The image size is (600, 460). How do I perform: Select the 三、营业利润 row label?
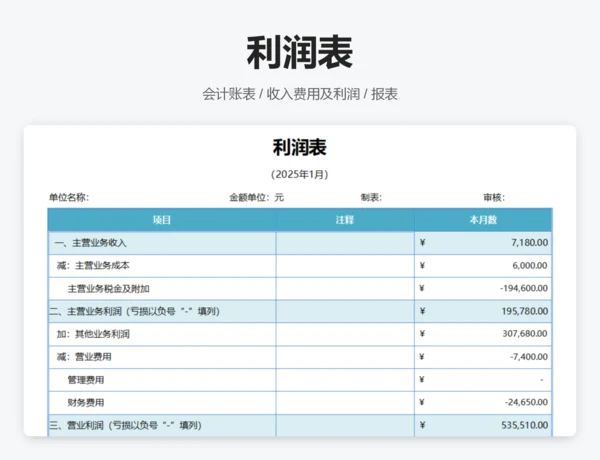(126, 425)
